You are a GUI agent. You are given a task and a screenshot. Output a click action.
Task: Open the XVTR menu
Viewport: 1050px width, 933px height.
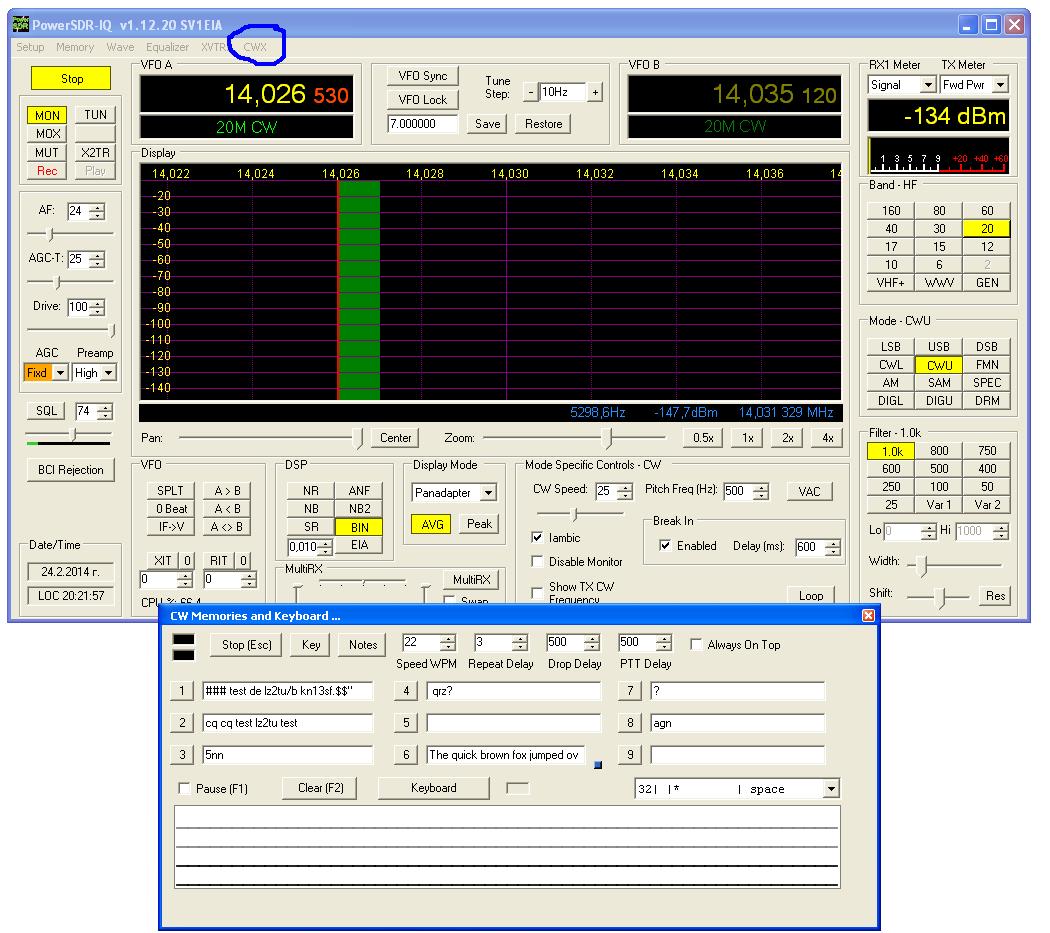click(x=214, y=47)
